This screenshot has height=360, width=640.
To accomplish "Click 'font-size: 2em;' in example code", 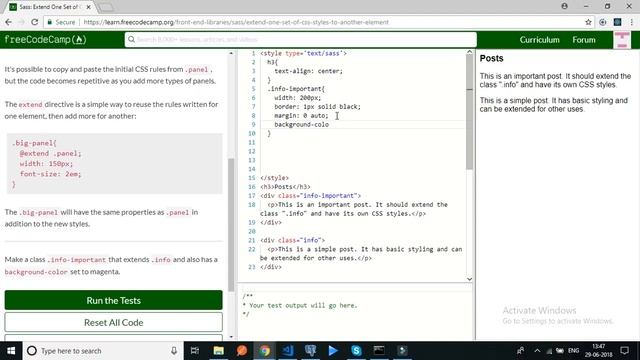I will pyautogui.click(x=51, y=174).
